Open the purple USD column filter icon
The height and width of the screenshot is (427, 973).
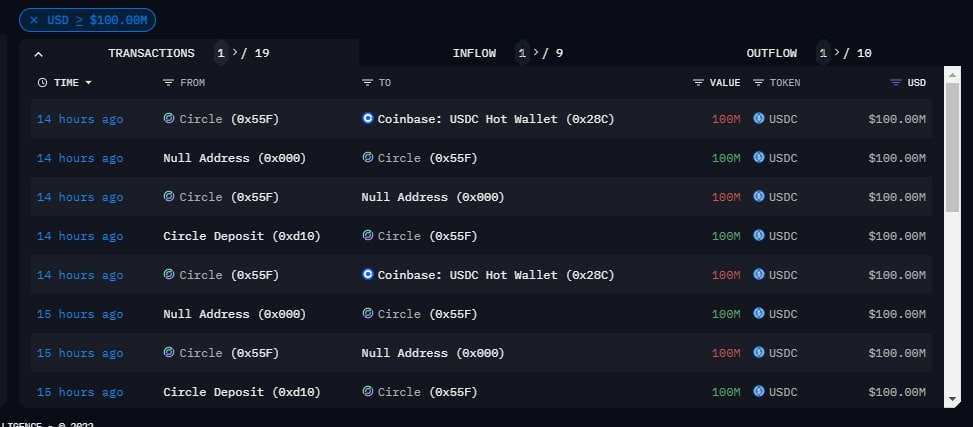pos(895,83)
